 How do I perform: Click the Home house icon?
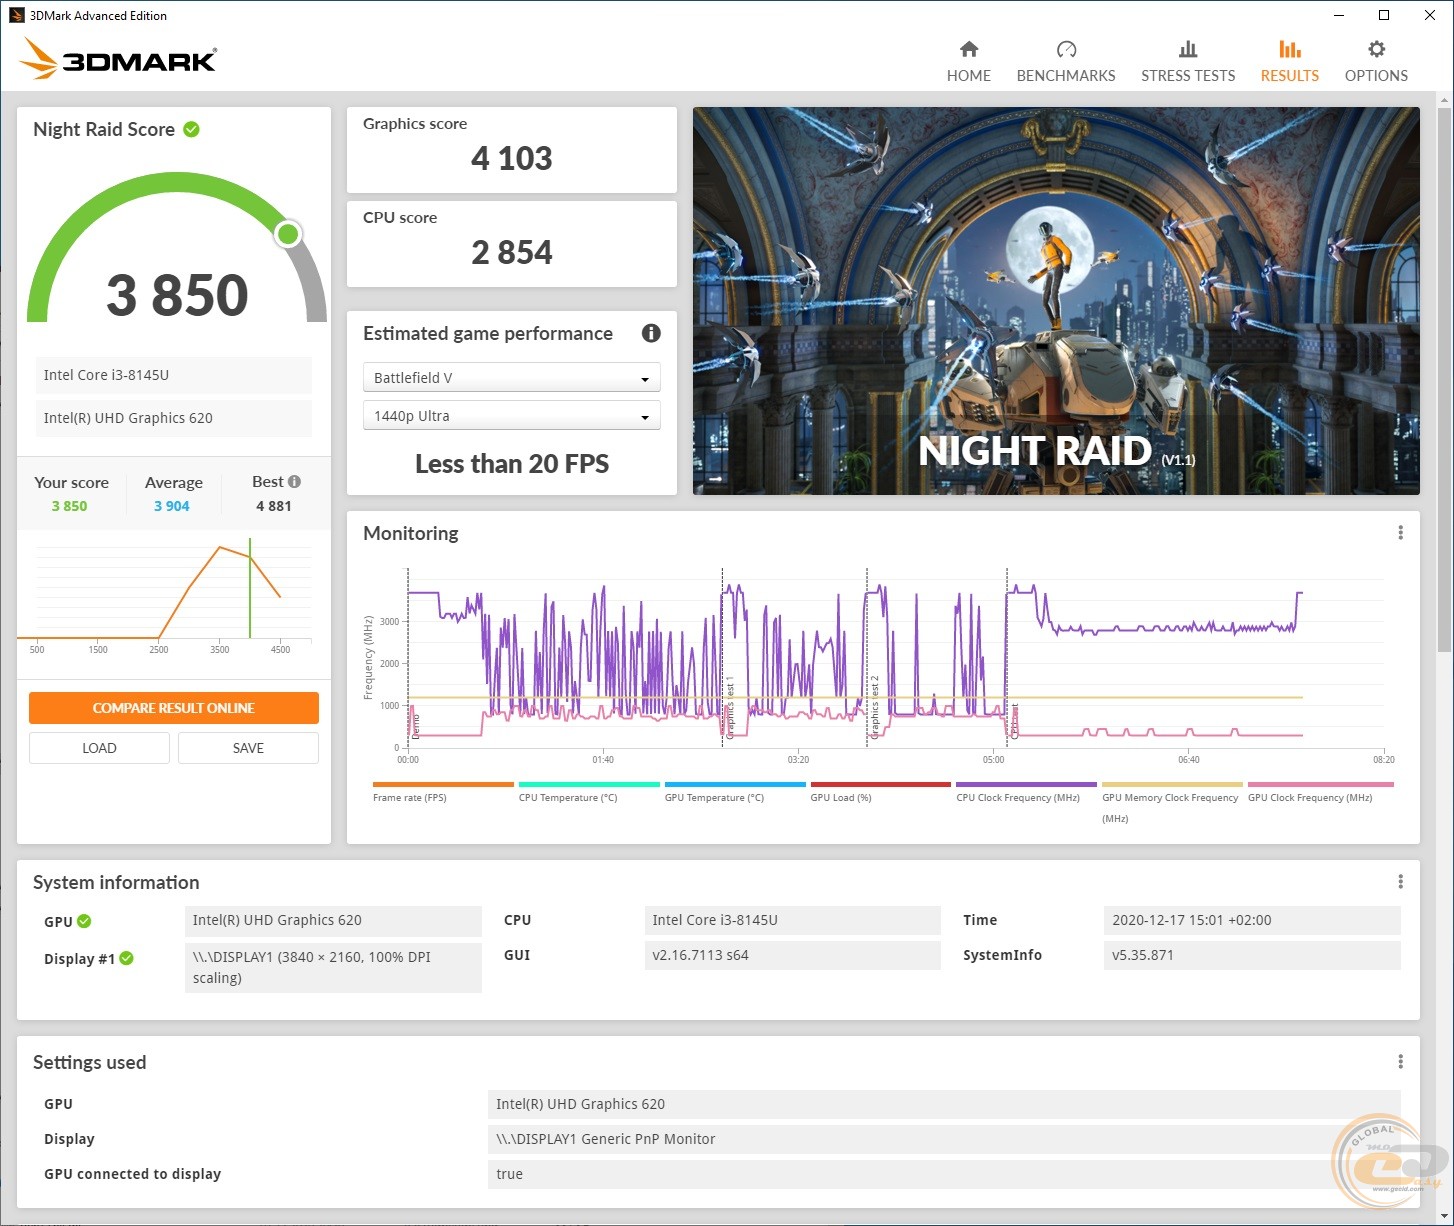968,50
